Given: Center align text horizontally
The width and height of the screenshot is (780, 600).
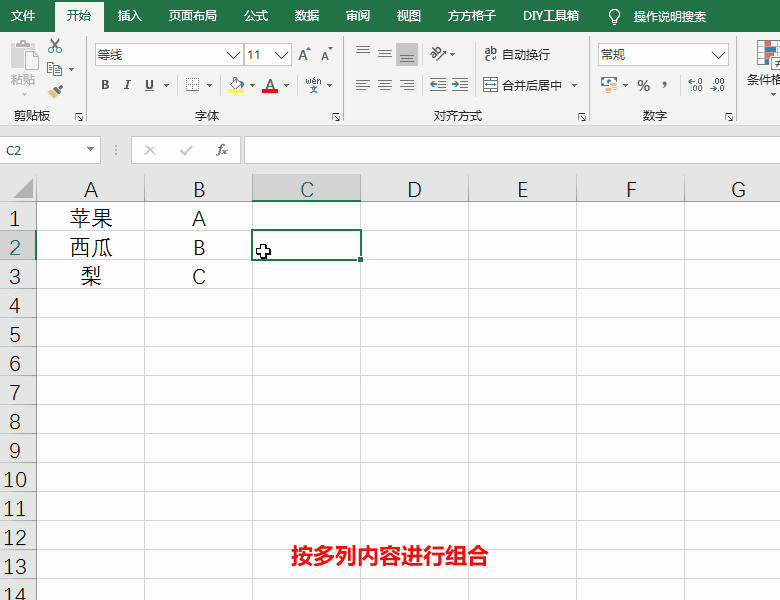Looking at the screenshot, I should 385,85.
